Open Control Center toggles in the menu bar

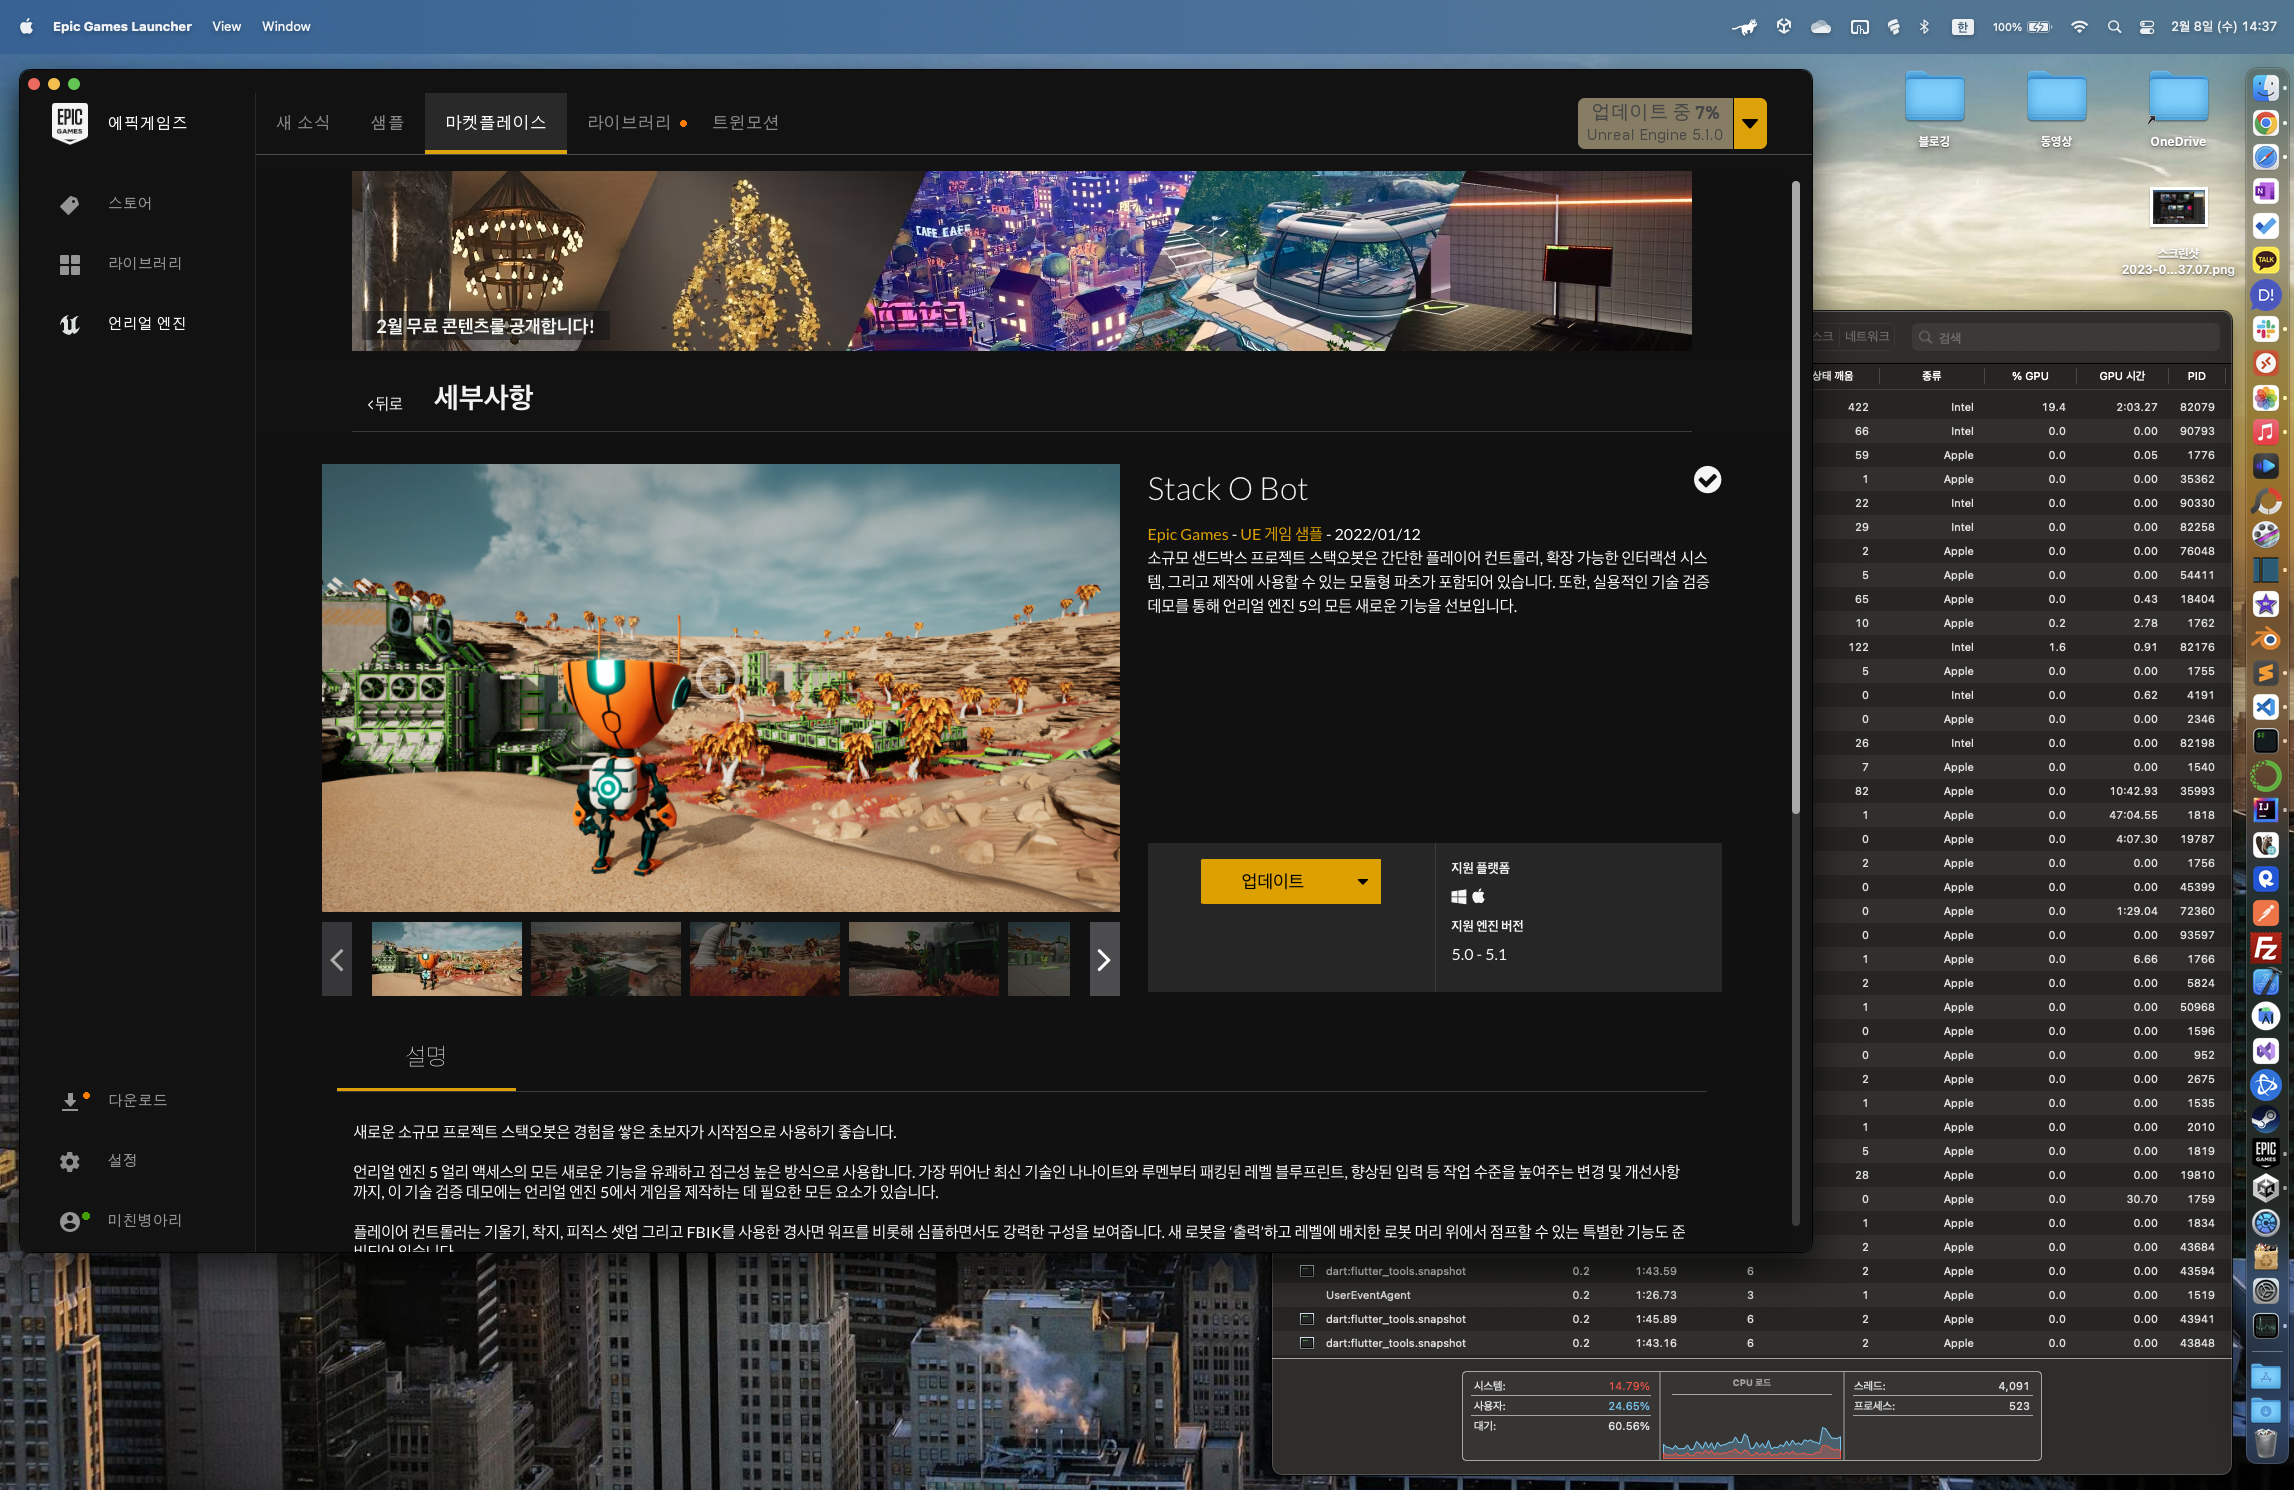(x=2146, y=27)
